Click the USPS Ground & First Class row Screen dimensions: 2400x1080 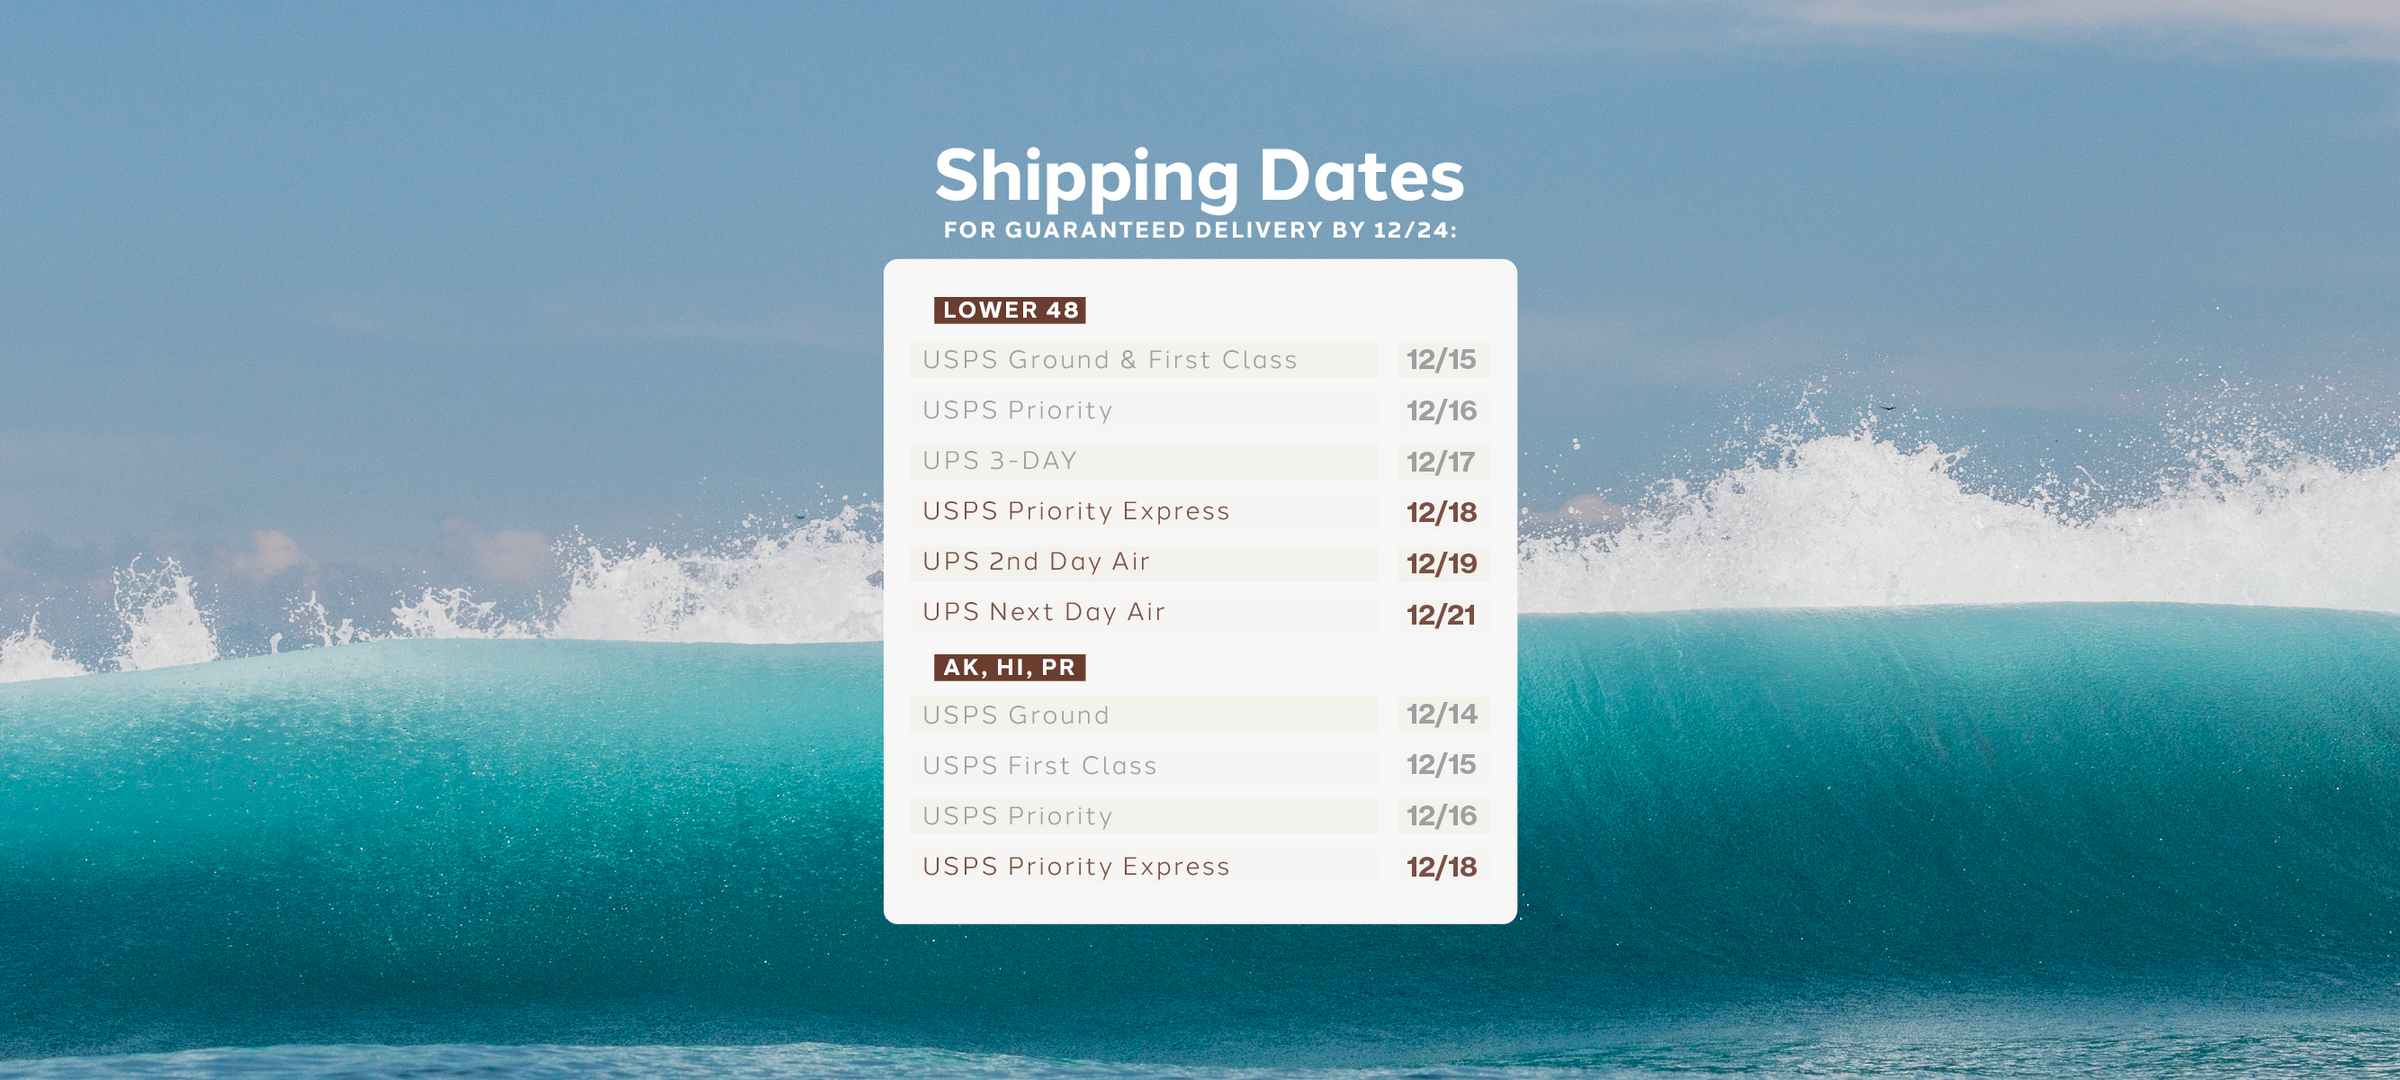(x=1110, y=360)
